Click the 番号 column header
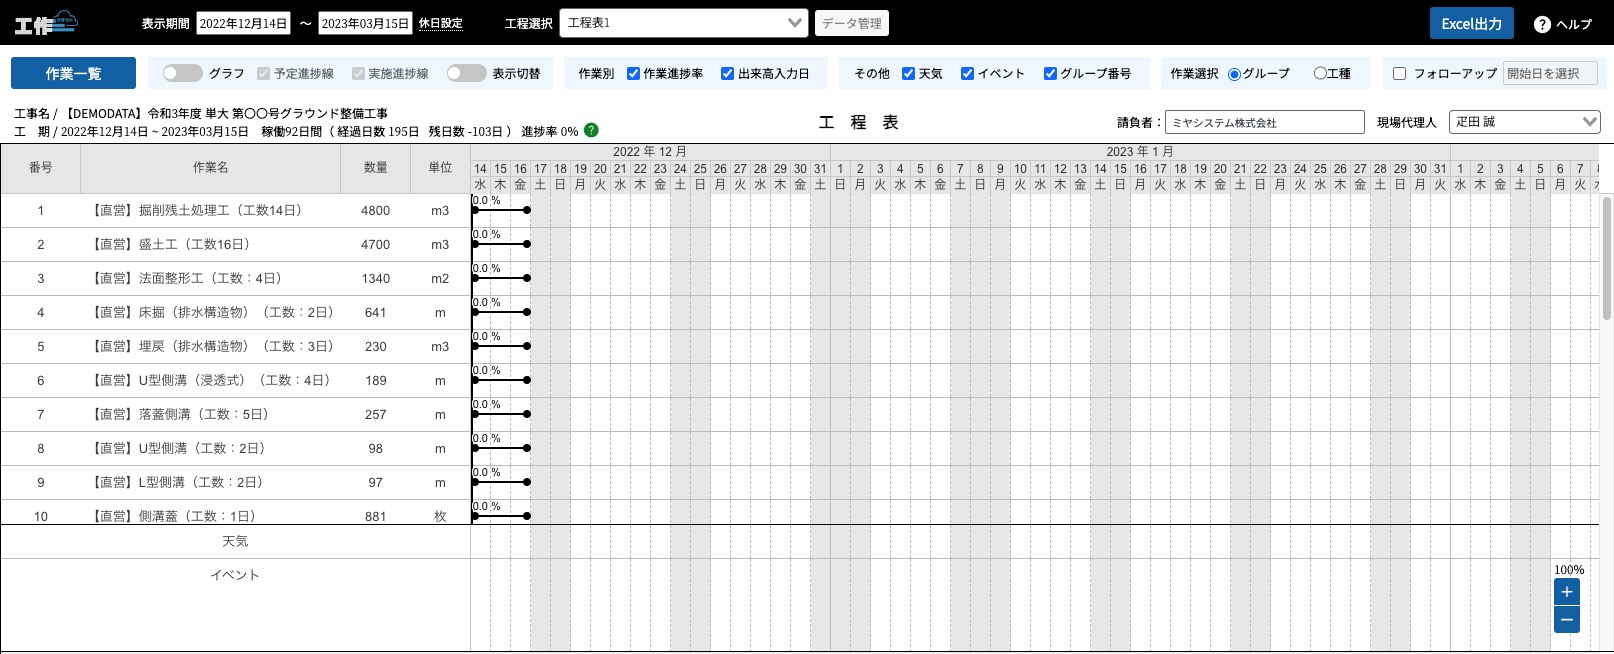The height and width of the screenshot is (654, 1614). [41, 168]
